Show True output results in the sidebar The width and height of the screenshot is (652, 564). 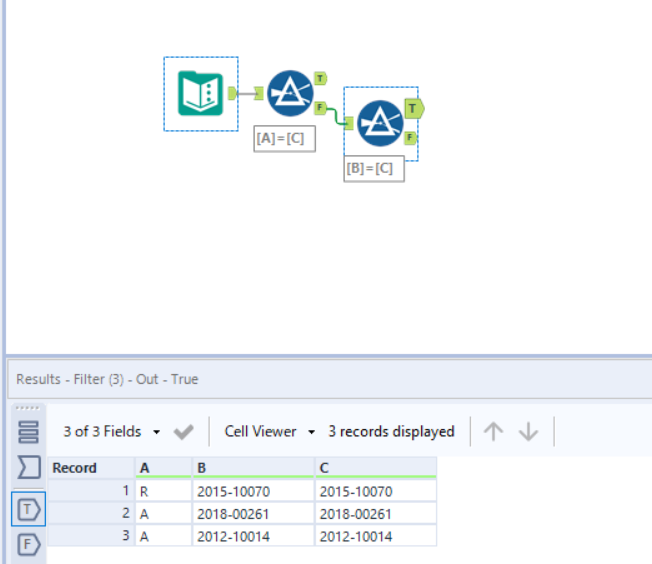(x=28, y=509)
